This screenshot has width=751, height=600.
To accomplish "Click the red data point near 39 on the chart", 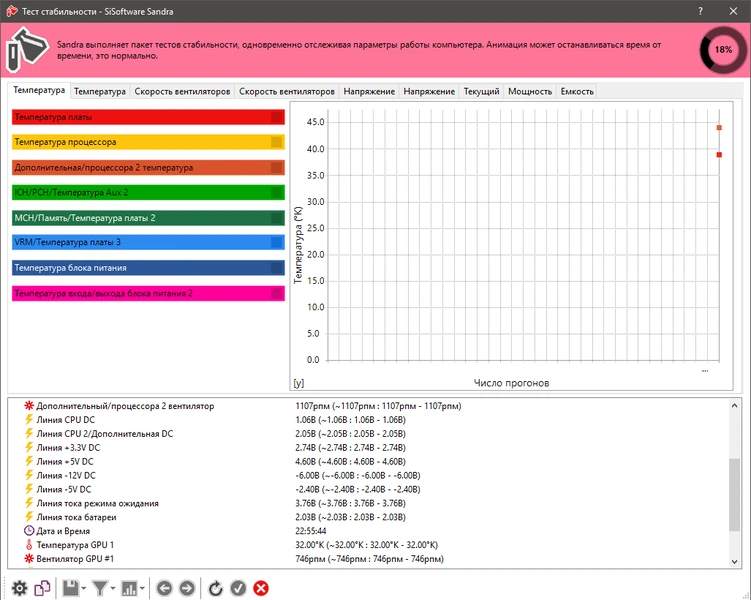I will [x=719, y=155].
